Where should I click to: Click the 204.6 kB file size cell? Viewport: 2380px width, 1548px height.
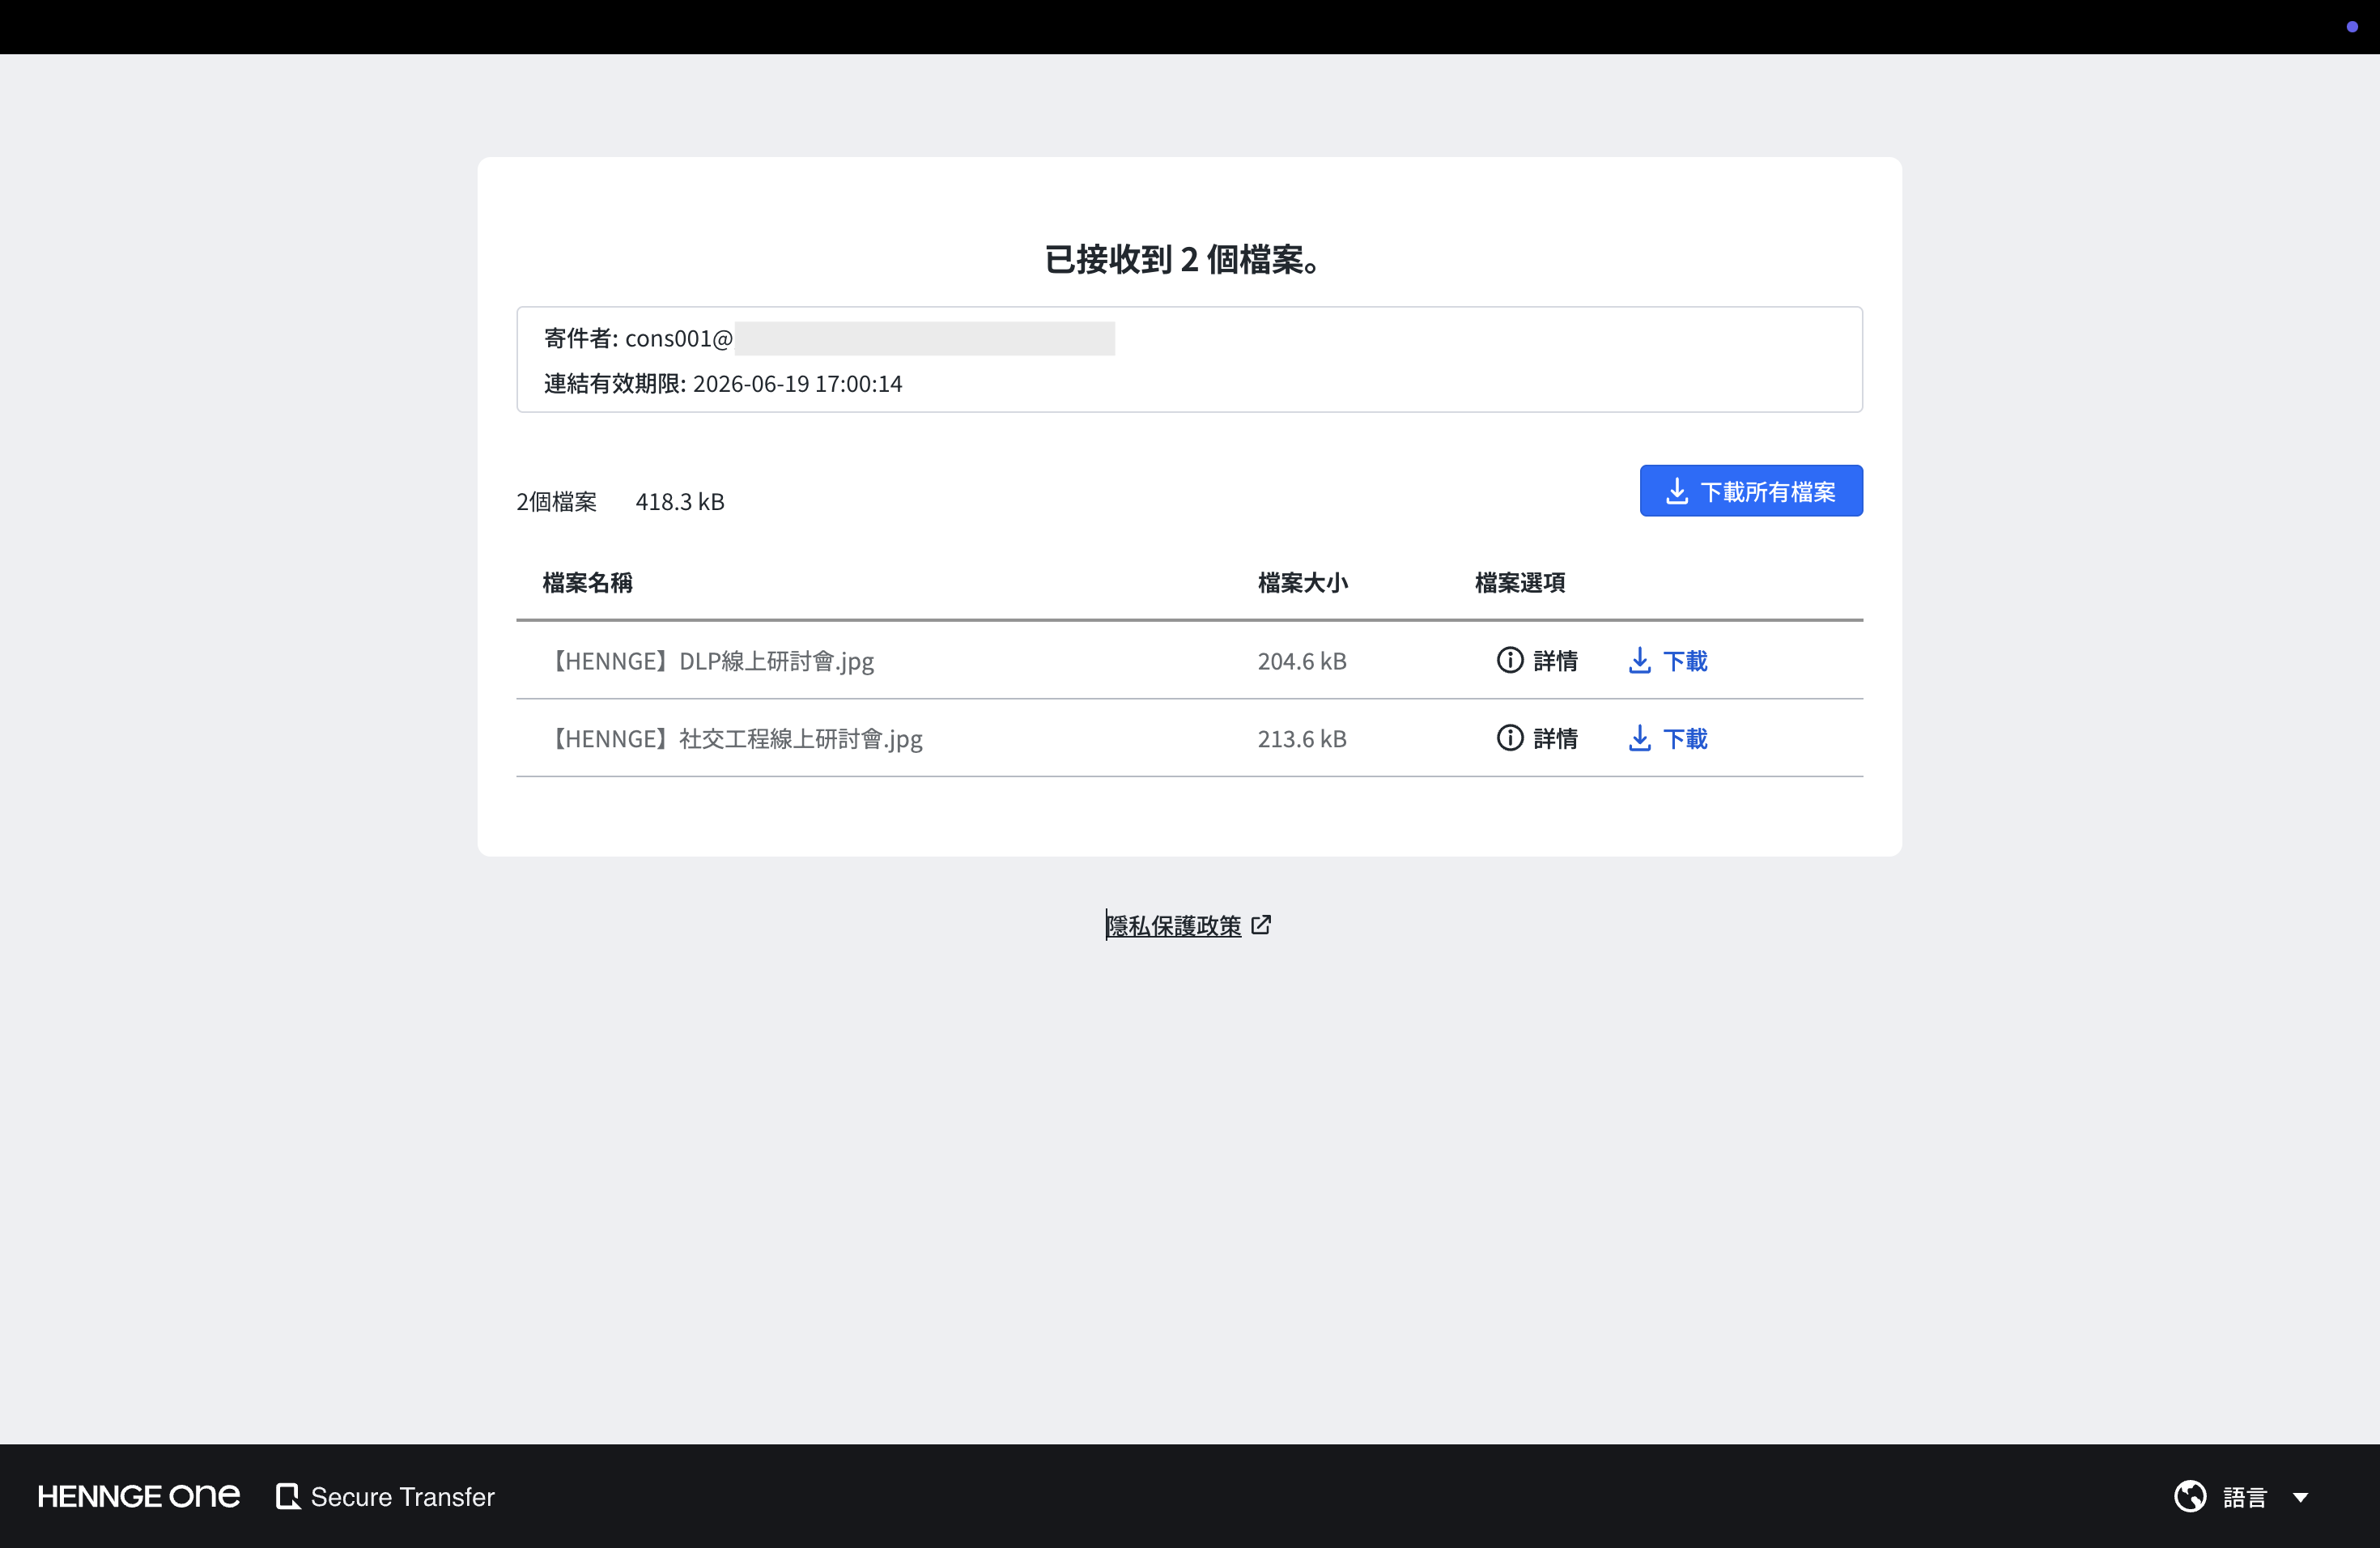[1302, 661]
